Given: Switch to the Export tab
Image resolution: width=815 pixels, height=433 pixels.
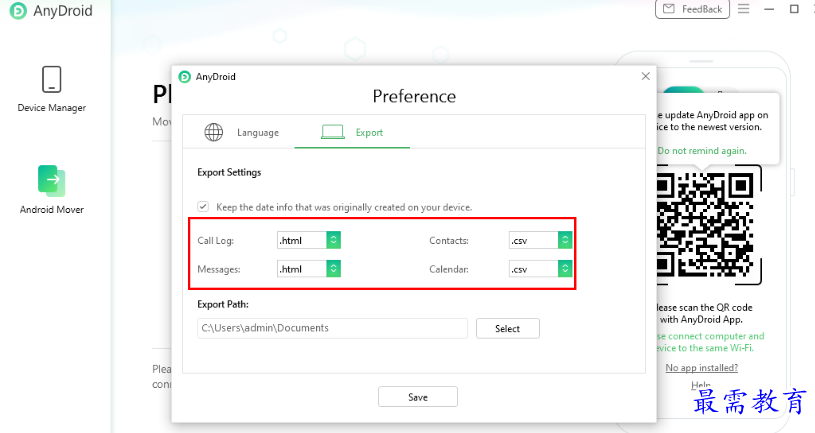Looking at the screenshot, I should point(352,133).
